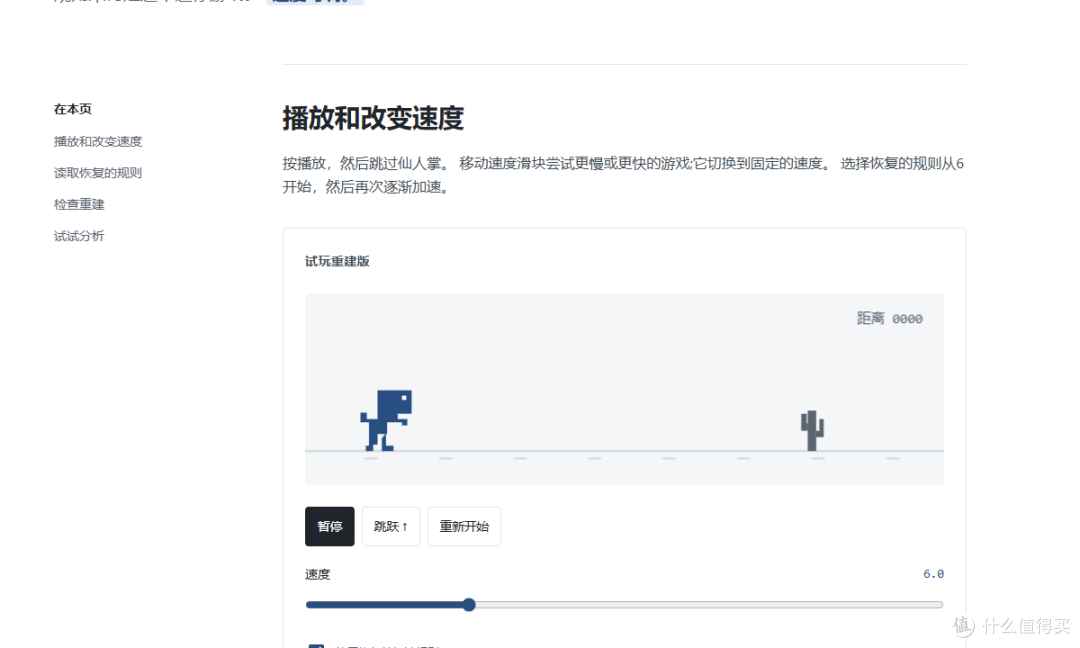Click the 速度 slider label
The height and width of the screenshot is (648, 1080).
(x=318, y=574)
